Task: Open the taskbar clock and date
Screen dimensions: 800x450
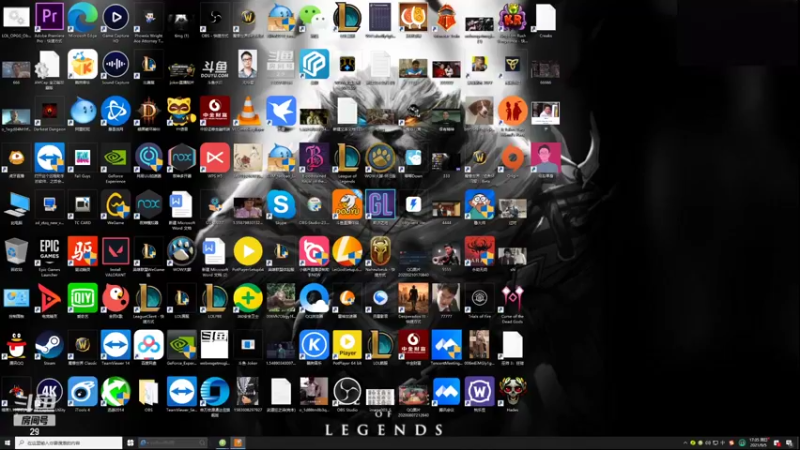Action: [x=758, y=443]
